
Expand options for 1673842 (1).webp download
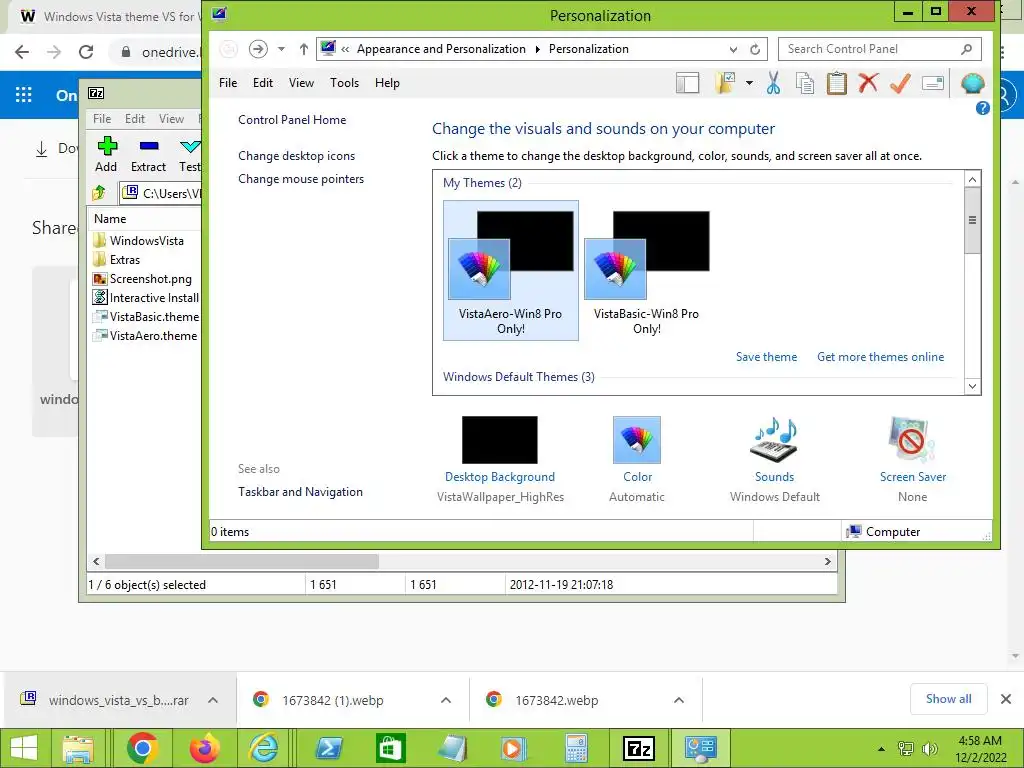pos(445,700)
